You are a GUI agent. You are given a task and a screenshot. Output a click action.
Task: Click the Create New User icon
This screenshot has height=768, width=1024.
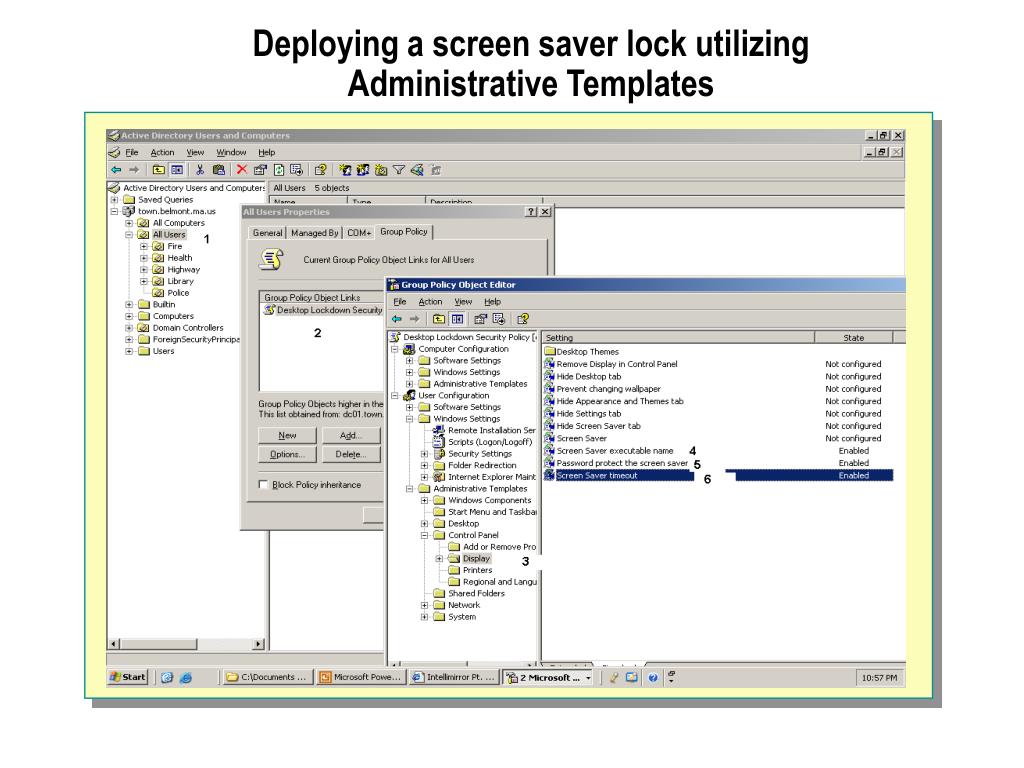point(345,170)
